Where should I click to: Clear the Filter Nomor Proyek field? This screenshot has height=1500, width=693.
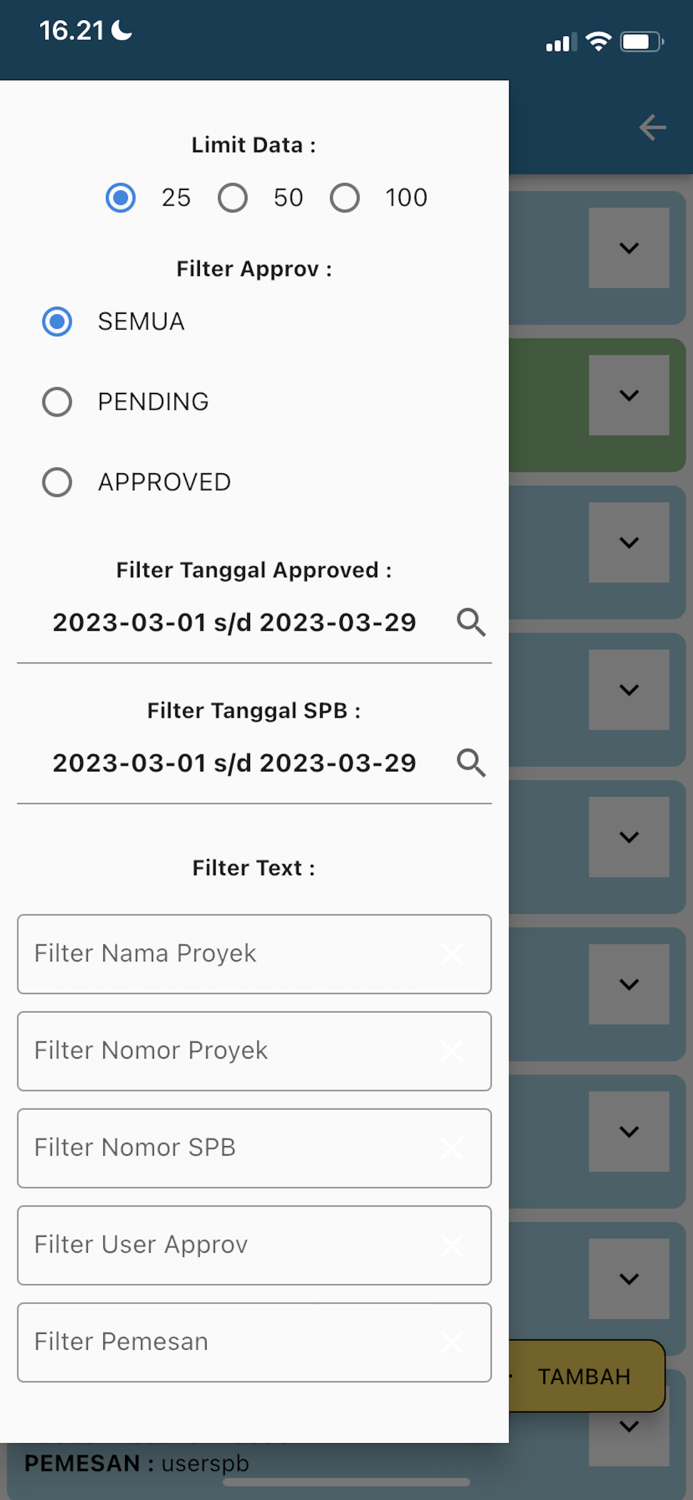tap(452, 1051)
